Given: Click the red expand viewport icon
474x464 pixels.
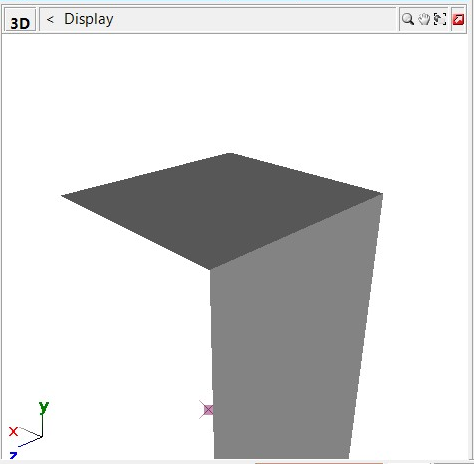Looking at the screenshot, I should (x=458, y=19).
